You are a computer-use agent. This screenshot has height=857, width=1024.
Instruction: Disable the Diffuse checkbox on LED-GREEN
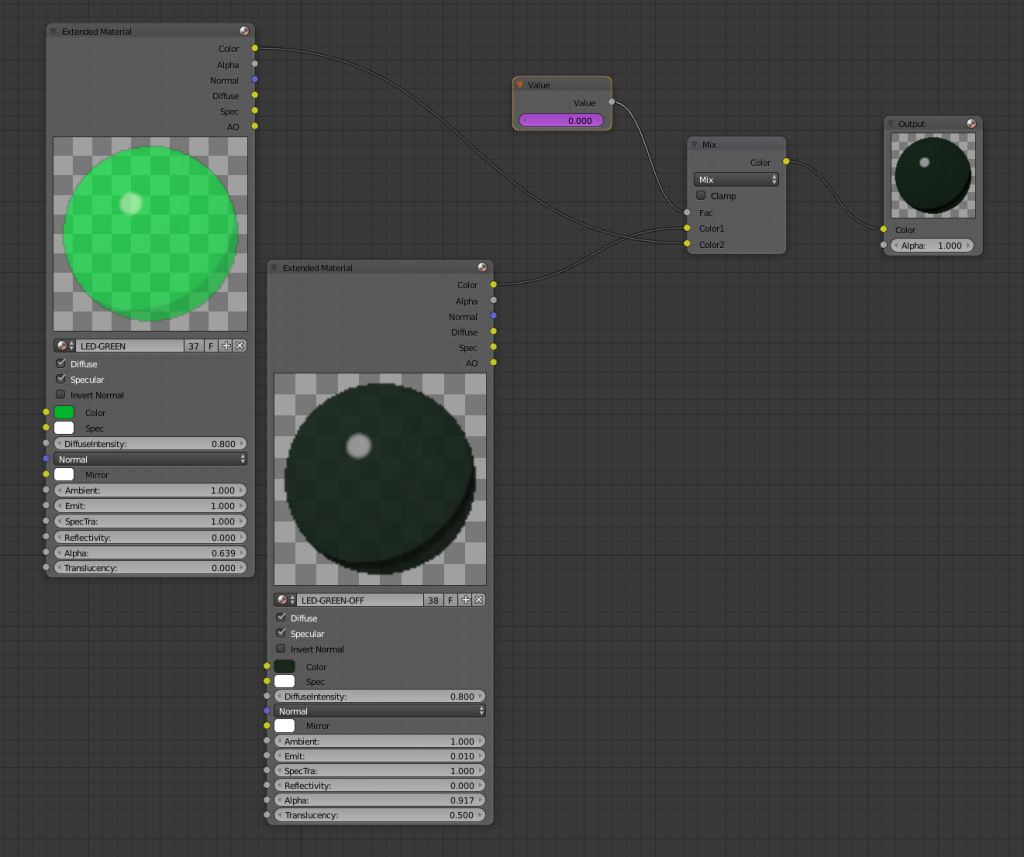(61, 363)
